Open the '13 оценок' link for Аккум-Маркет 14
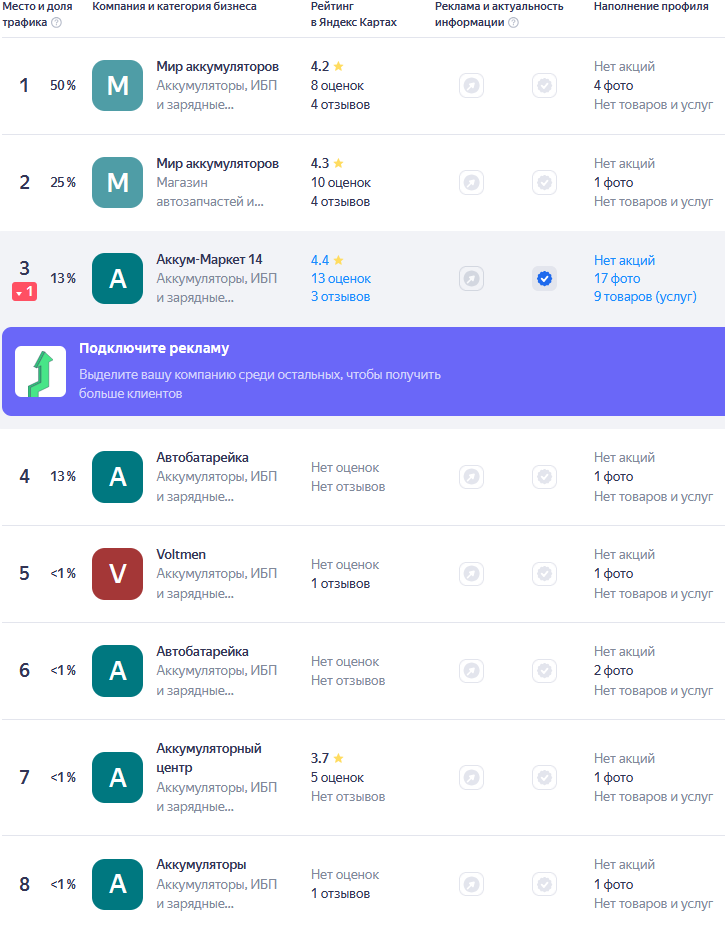The width and height of the screenshot is (725, 930). click(340, 279)
